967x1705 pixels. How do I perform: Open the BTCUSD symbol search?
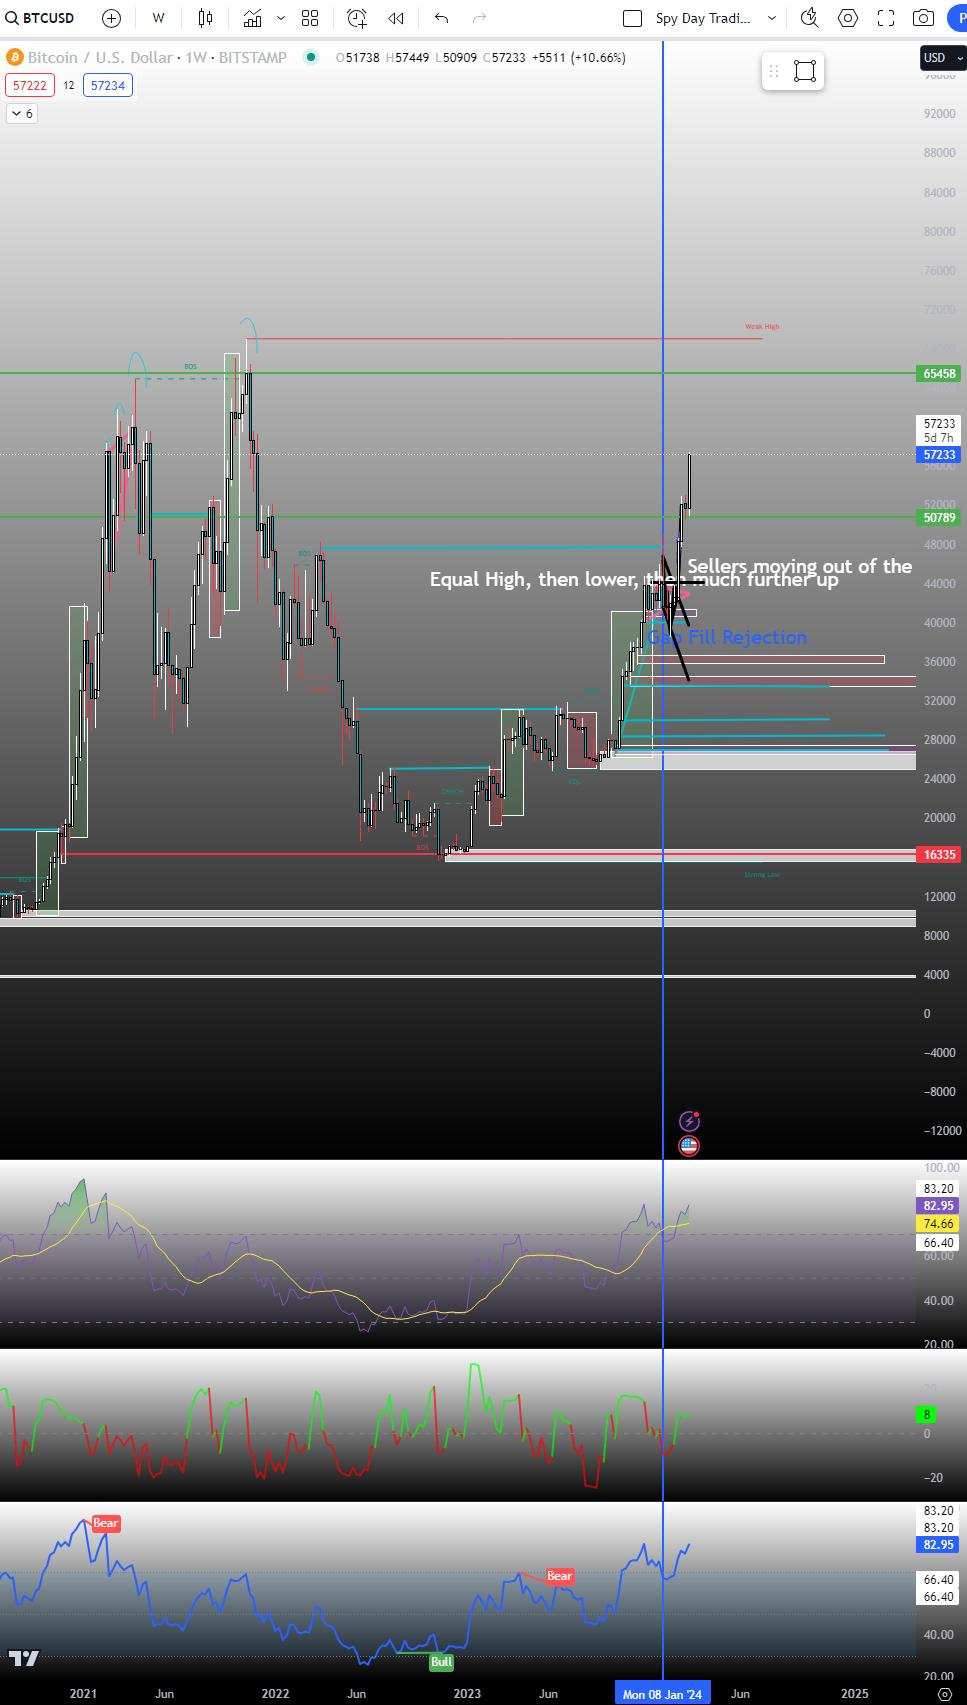[40, 18]
